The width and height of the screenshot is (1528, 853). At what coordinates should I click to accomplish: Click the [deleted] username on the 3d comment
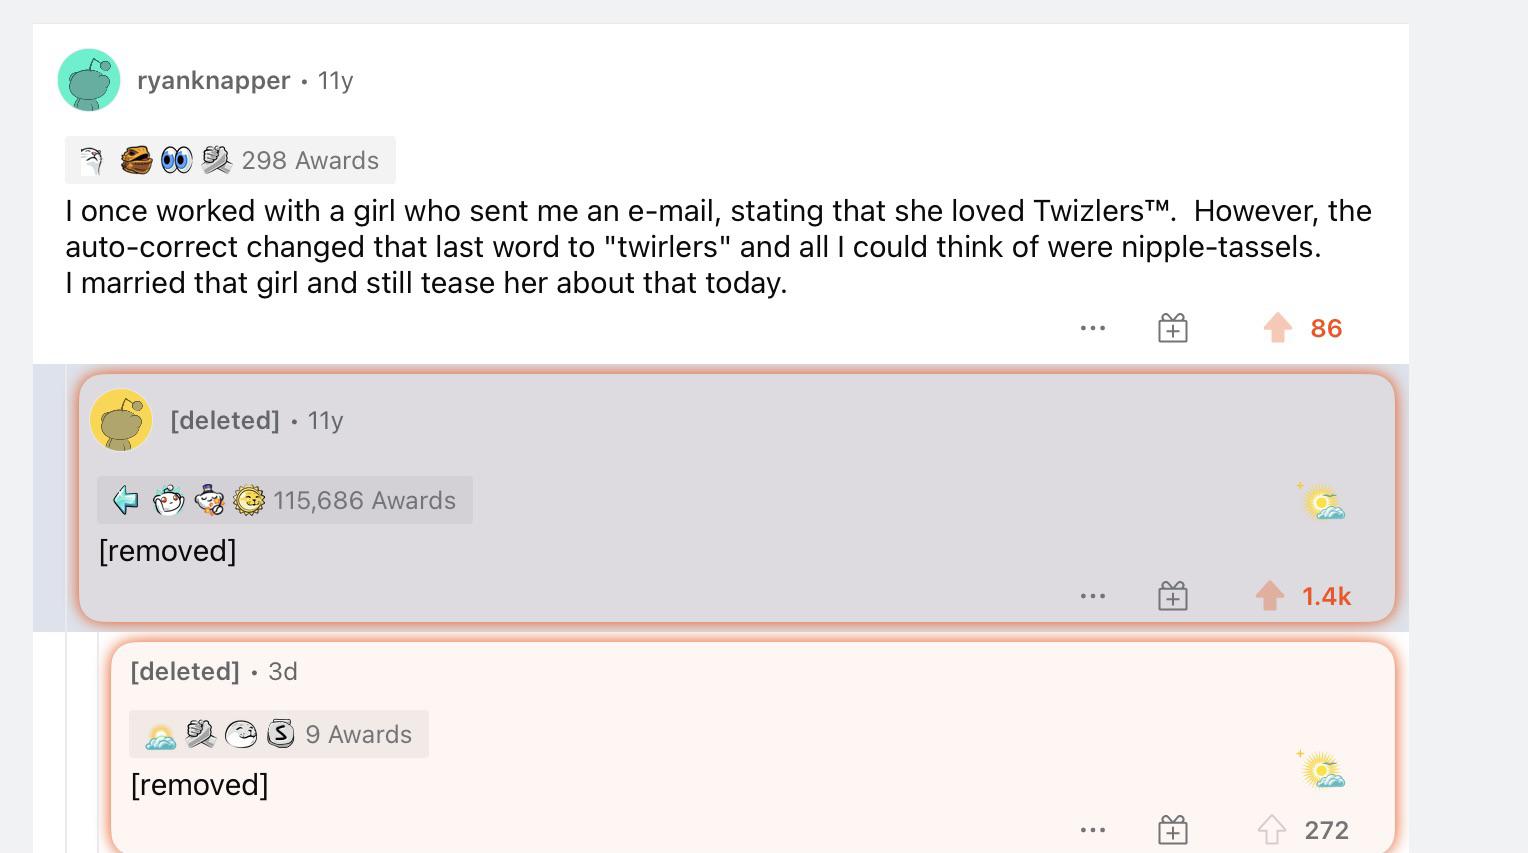(x=185, y=671)
